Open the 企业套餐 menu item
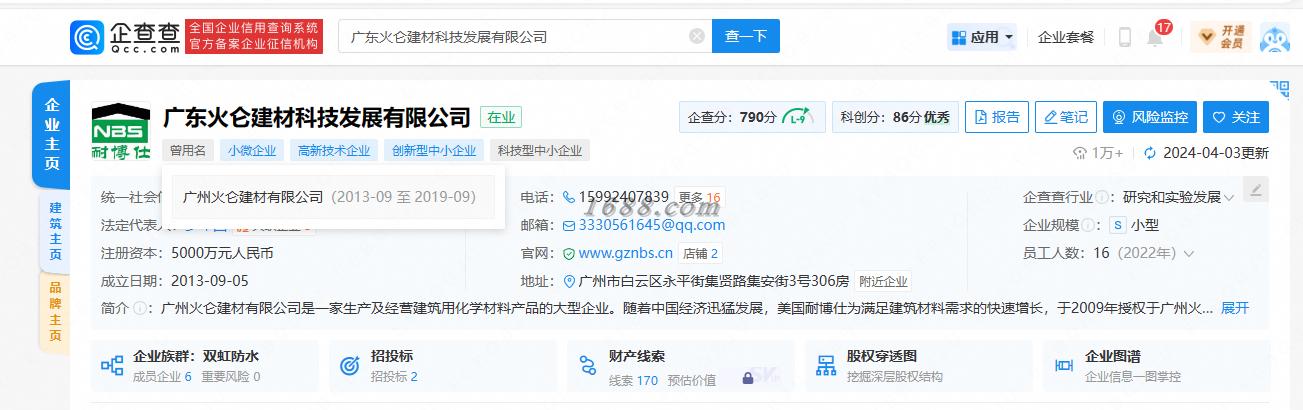 1066,37
